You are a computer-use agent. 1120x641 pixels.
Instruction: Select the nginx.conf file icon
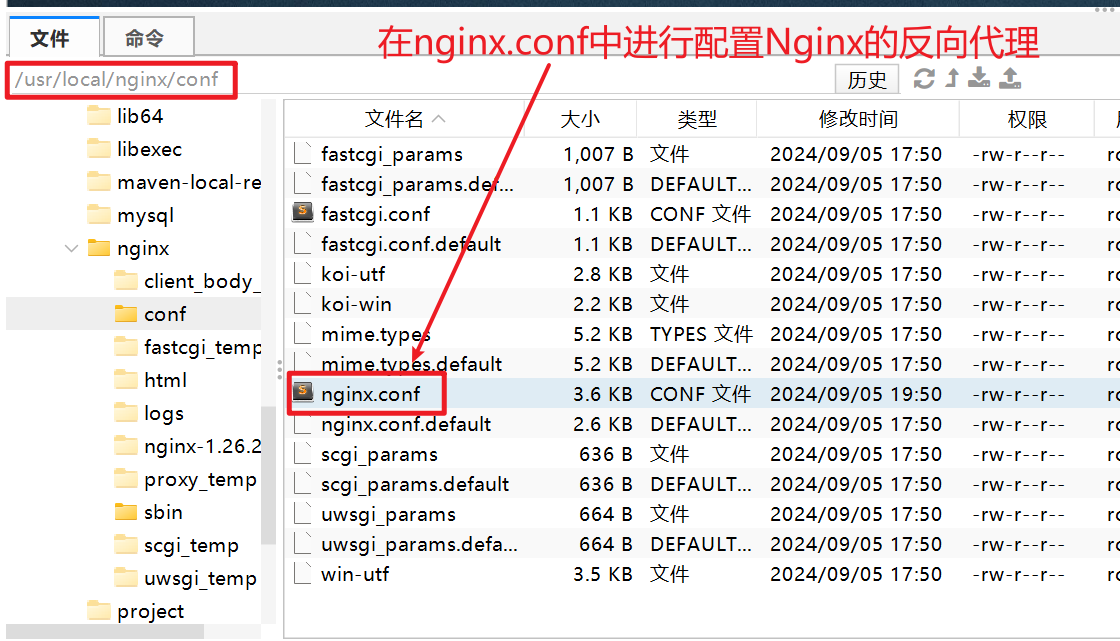pos(303,394)
